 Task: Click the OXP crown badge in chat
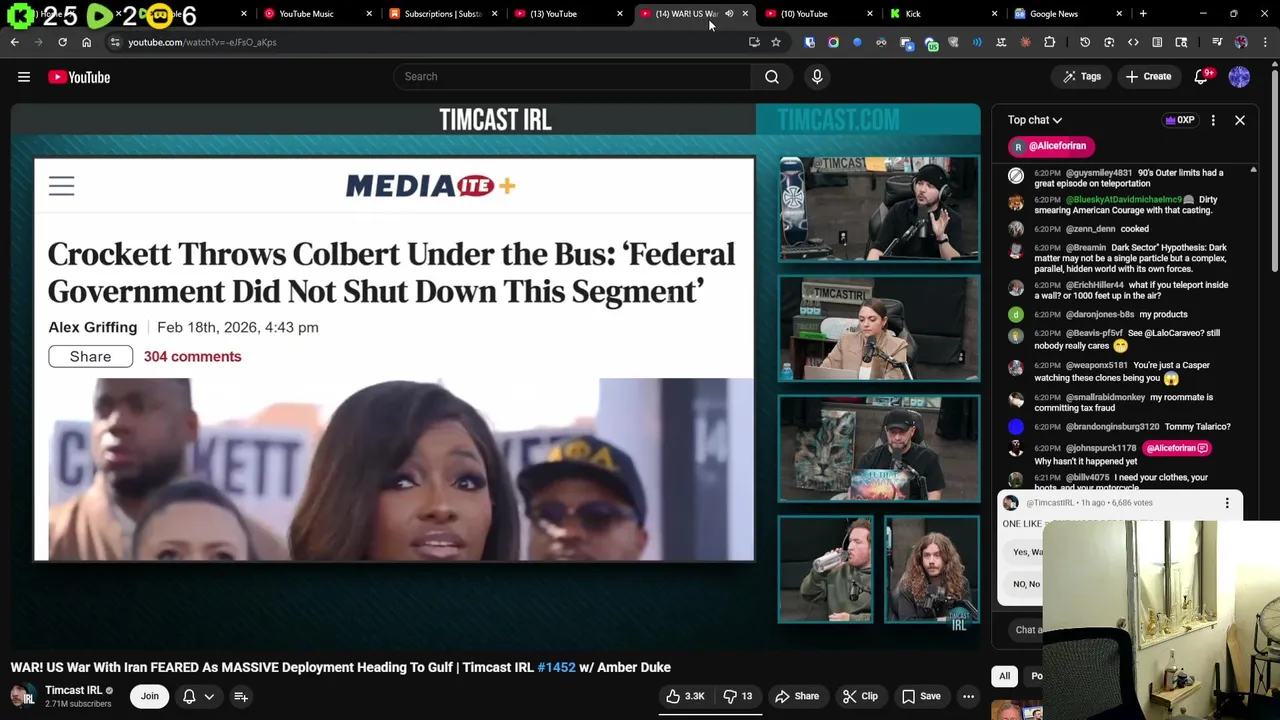click(x=1180, y=120)
